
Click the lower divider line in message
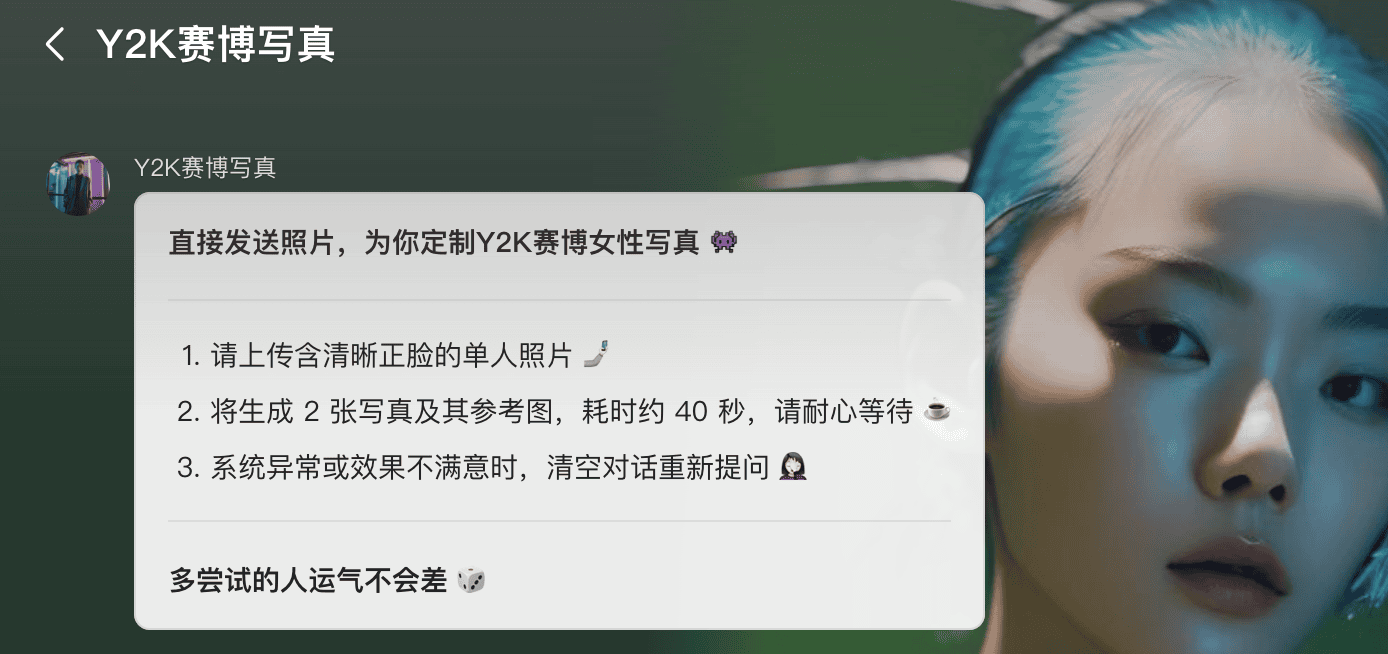[559, 521]
